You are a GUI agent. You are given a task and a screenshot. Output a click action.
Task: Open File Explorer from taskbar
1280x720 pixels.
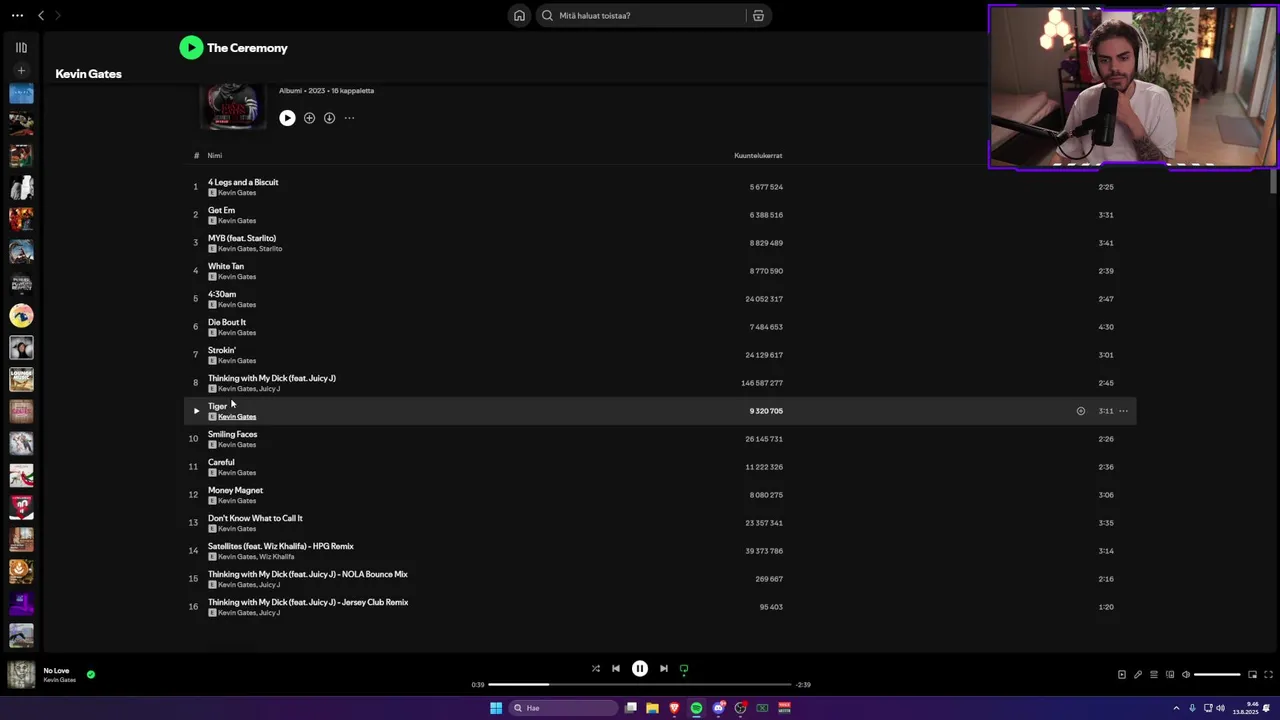pyautogui.click(x=652, y=708)
